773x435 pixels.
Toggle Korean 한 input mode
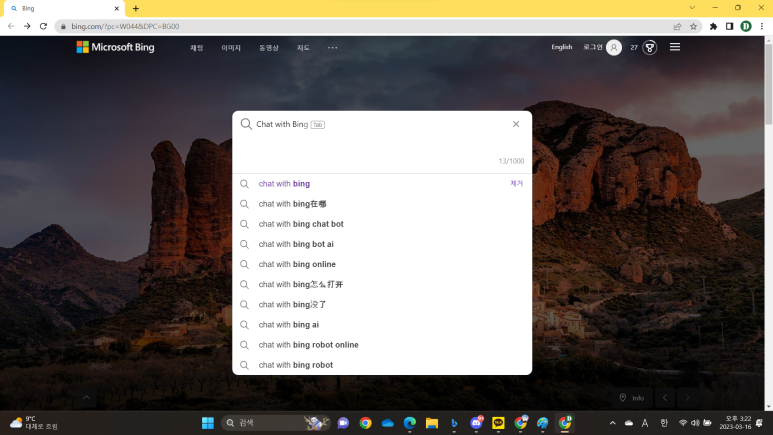pyautogui.click(x=664, y=423)
